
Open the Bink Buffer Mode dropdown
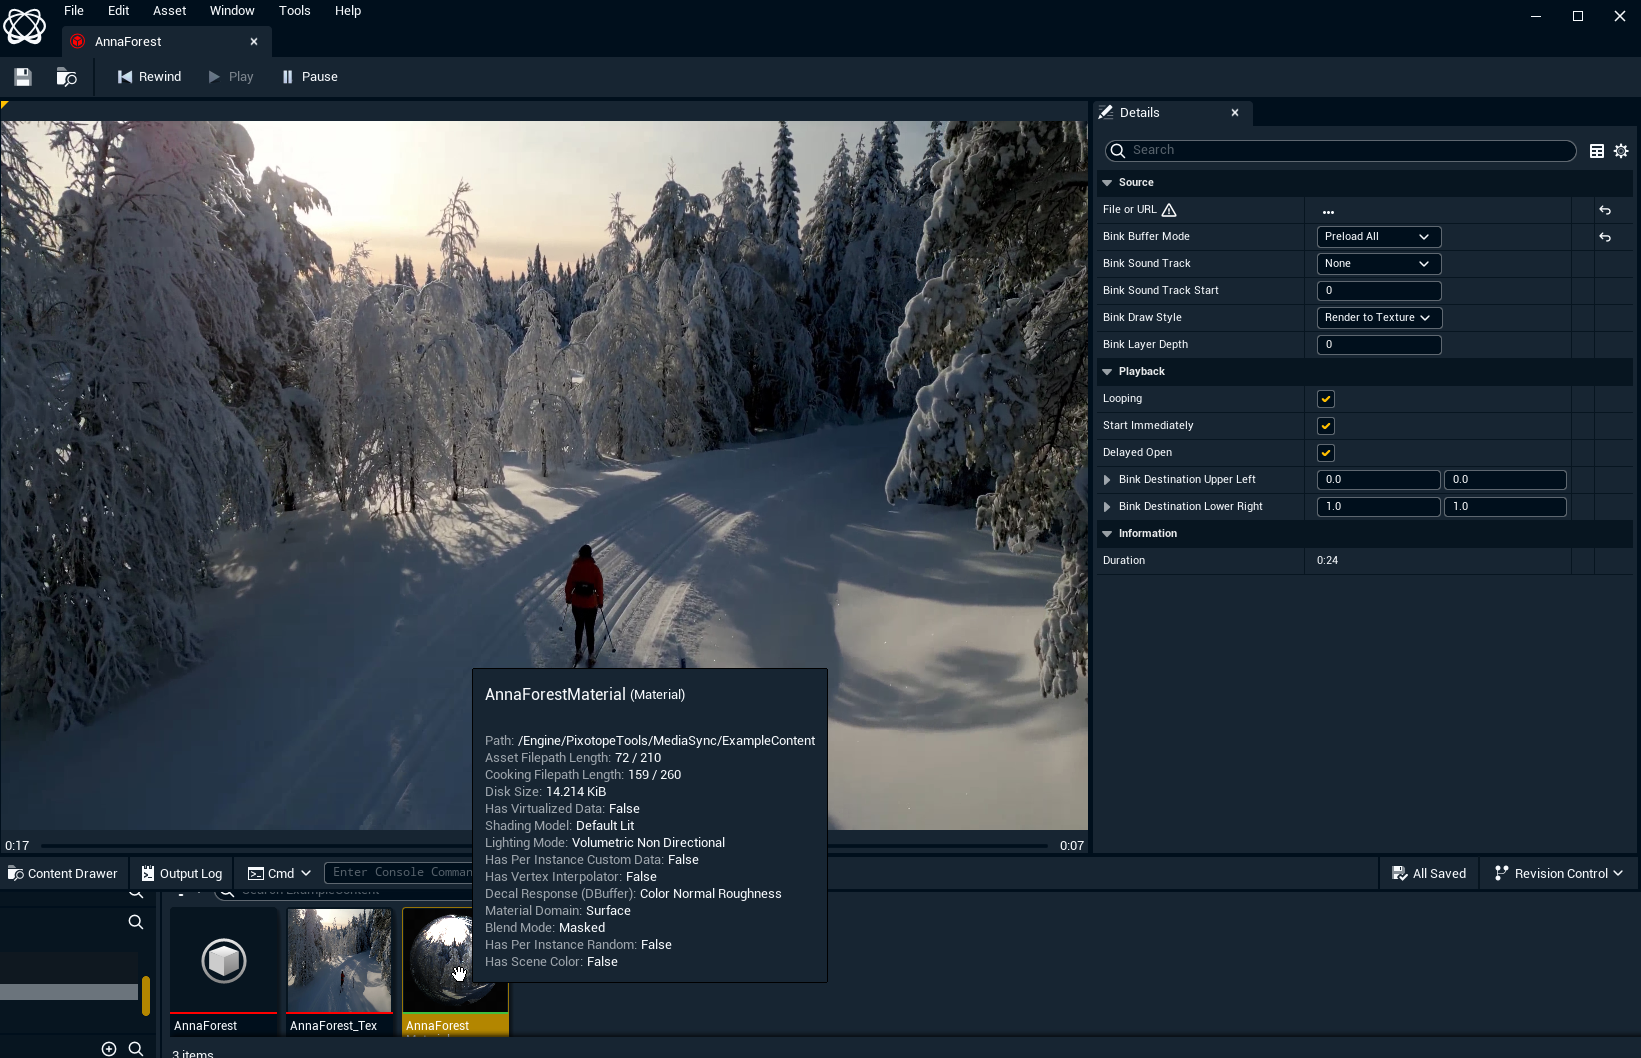[1379, 236]
